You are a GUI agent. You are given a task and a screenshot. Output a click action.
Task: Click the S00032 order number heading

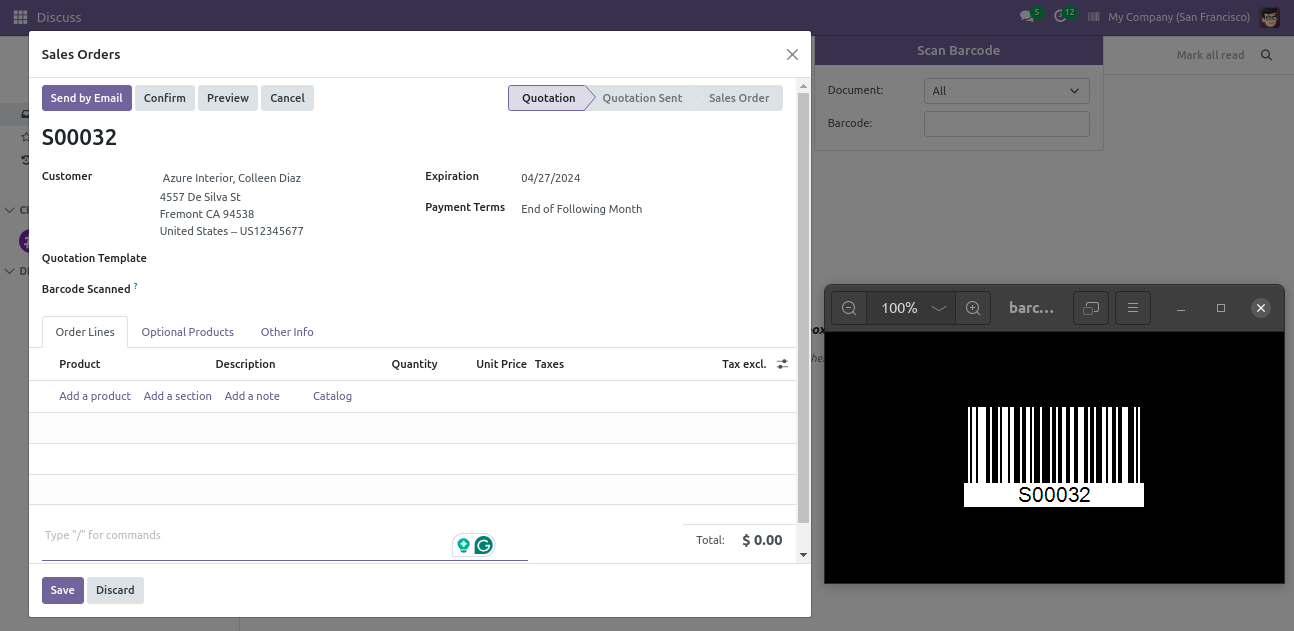[x=80, y=138]
